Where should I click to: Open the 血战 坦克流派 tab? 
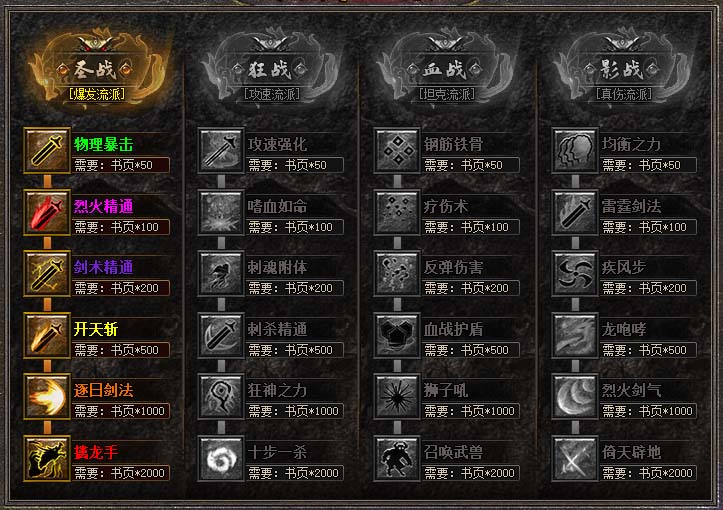point(446,69)
